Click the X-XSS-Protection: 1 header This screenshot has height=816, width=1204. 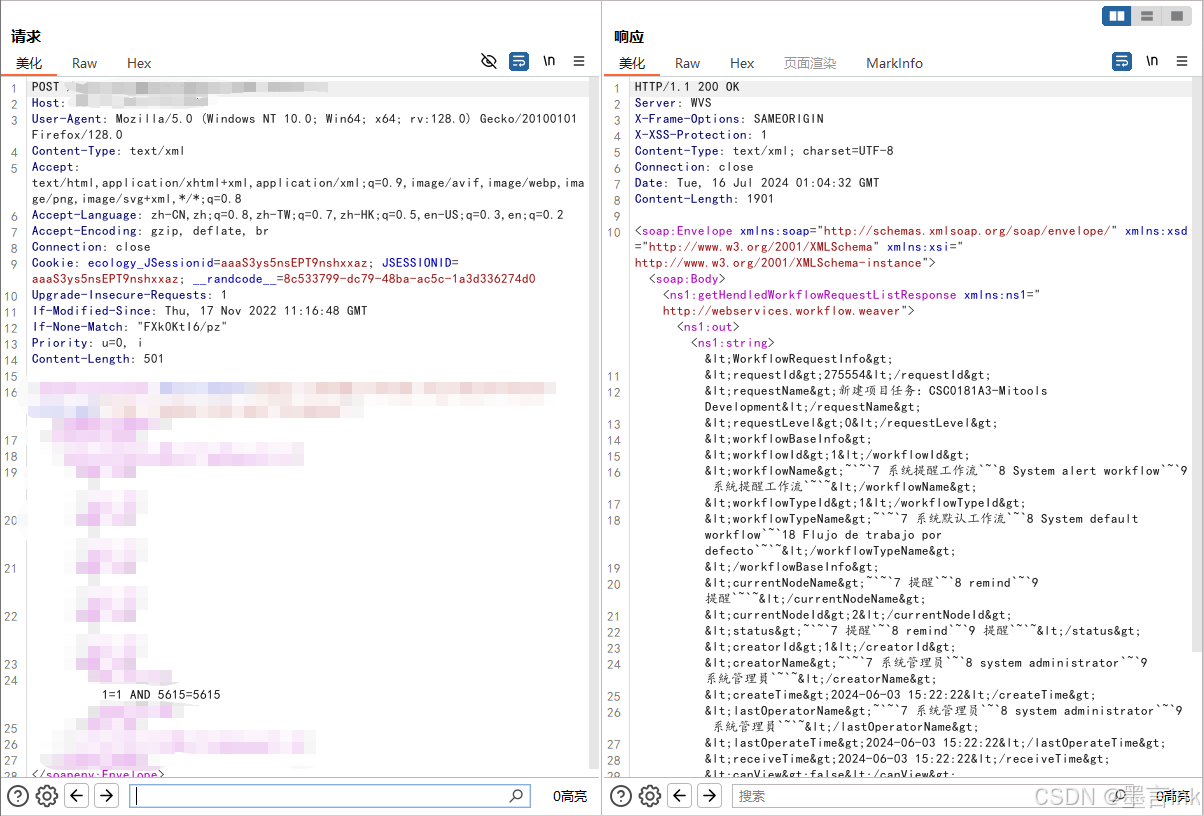coord(701,135)
